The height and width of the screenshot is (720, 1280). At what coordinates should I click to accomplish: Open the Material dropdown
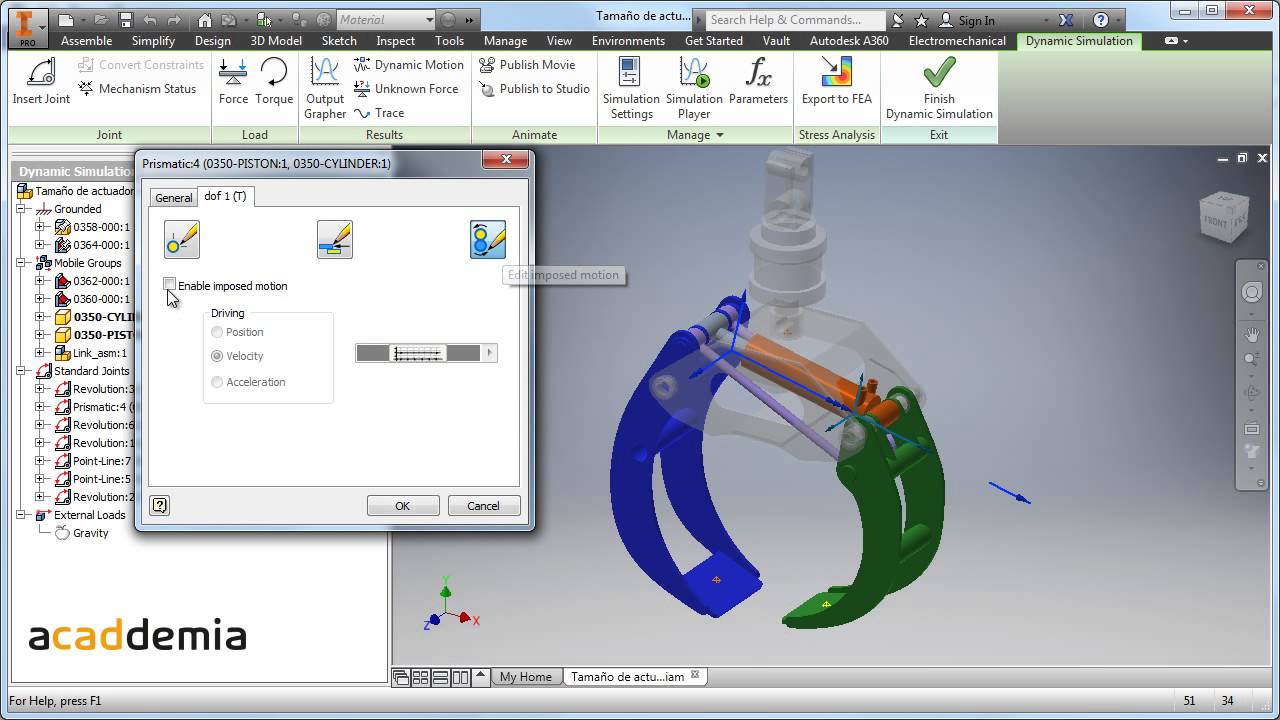tap(429, 20)
